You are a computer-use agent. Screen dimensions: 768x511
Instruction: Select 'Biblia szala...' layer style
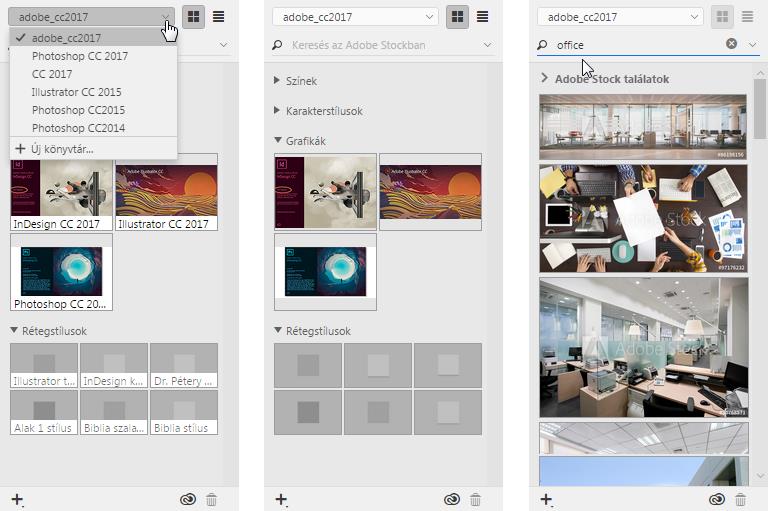click(x=114, y=413)
